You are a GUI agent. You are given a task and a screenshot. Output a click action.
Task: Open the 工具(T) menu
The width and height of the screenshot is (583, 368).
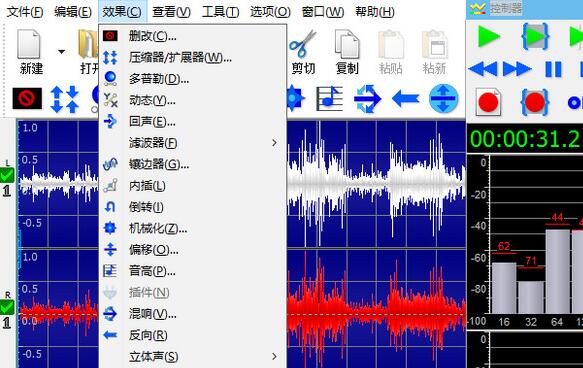220,12
